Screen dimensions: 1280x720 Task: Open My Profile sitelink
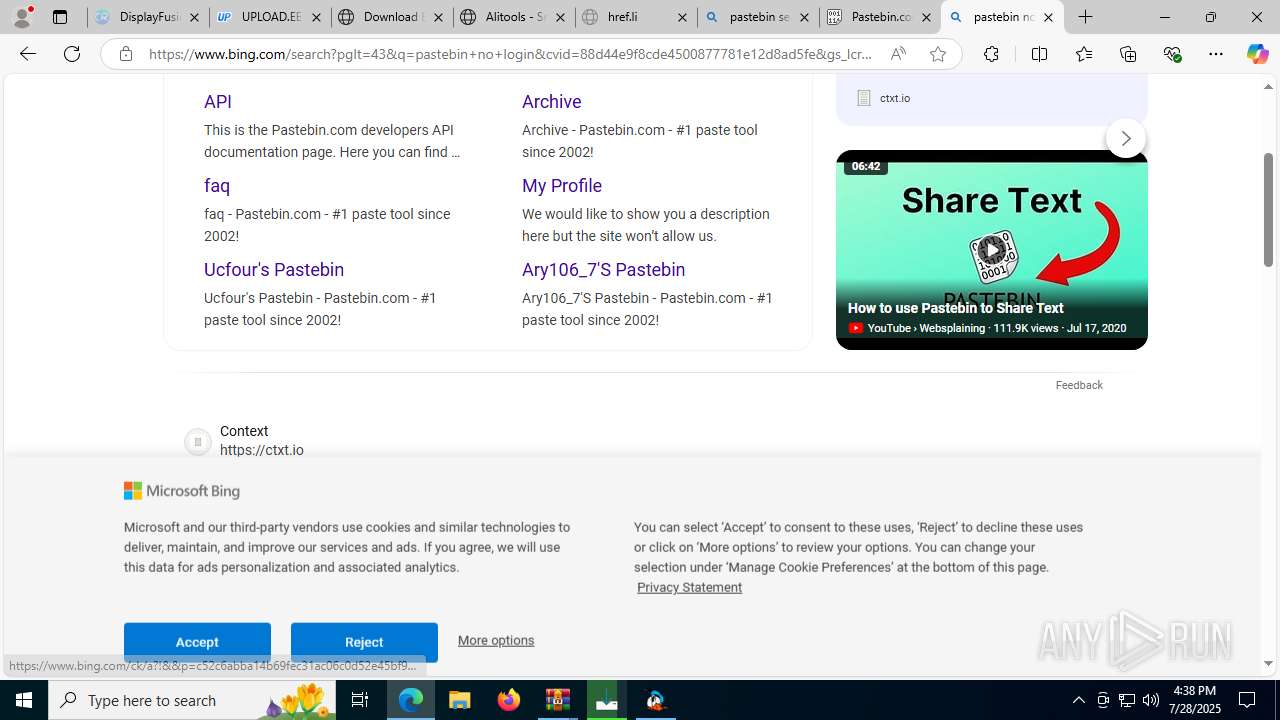(562, 185)
